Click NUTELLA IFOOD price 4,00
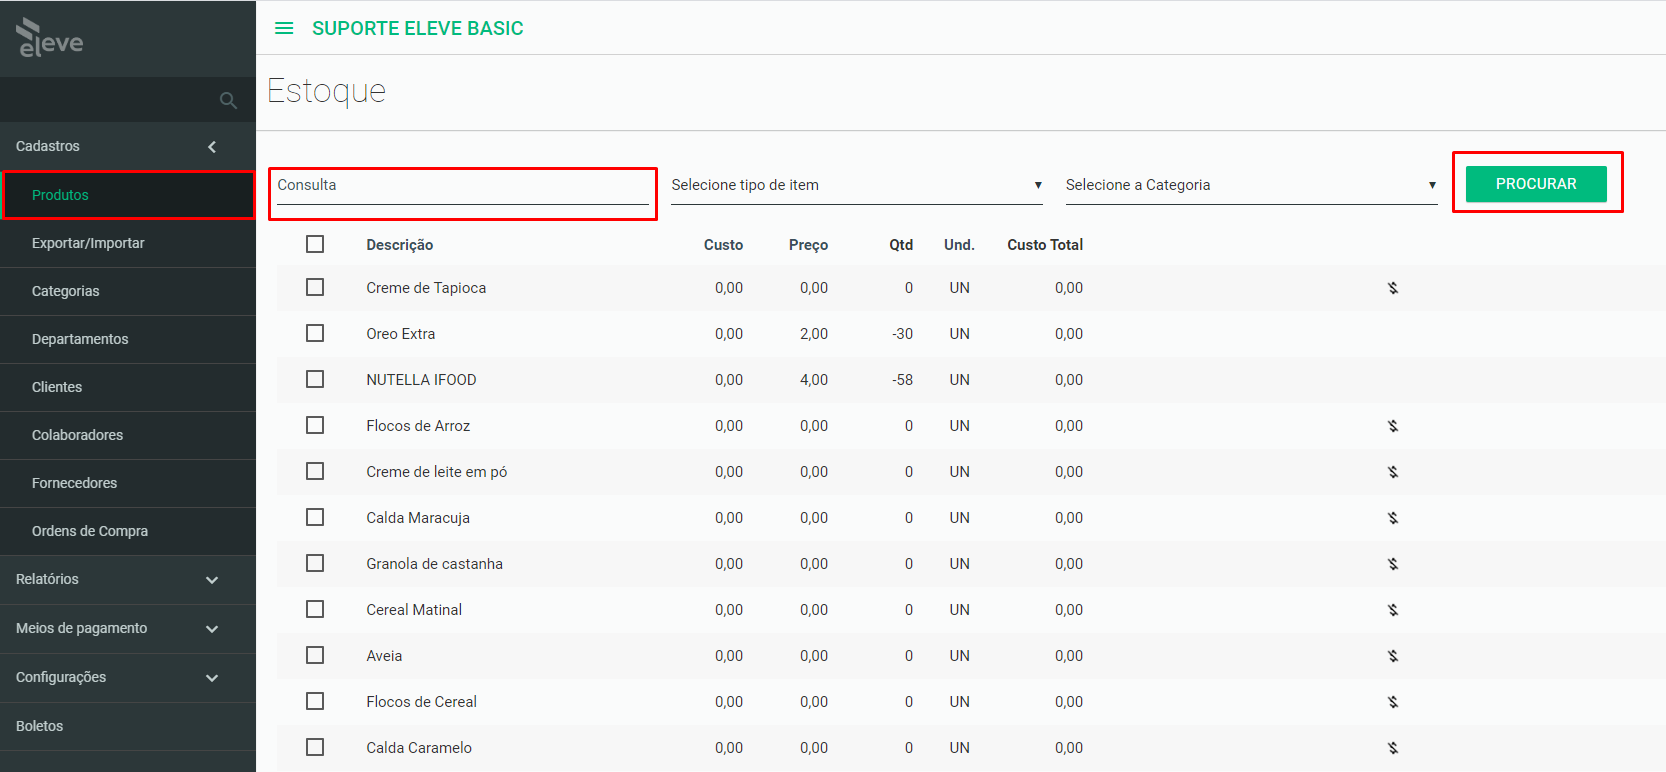The image size is (1666, 772). [x=814, y=380]
